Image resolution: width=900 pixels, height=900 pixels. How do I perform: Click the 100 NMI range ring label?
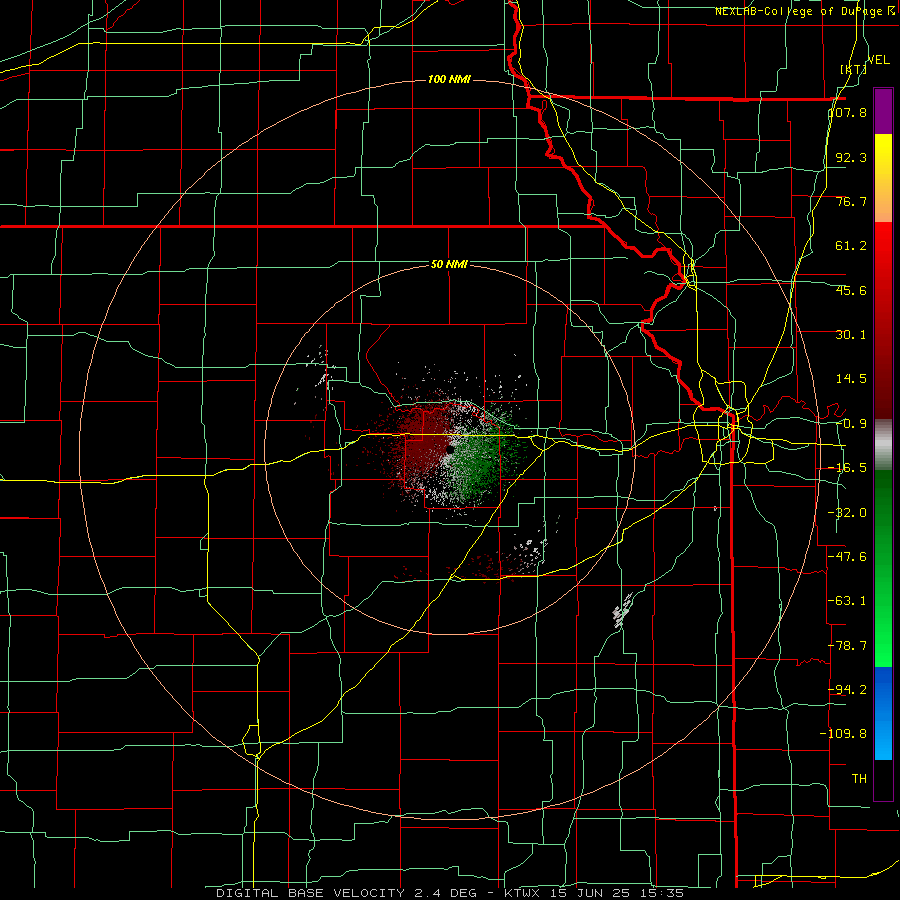tap(449, 79)
